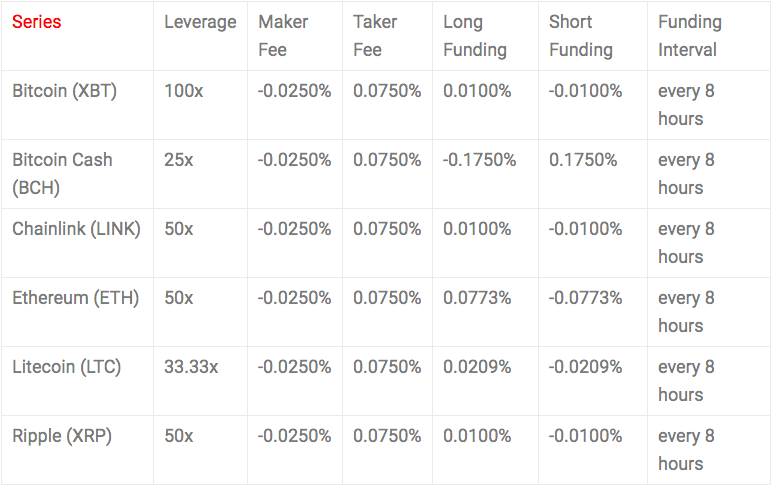
Task: Click the Funding Interval column header
Action: coord(690,36)
